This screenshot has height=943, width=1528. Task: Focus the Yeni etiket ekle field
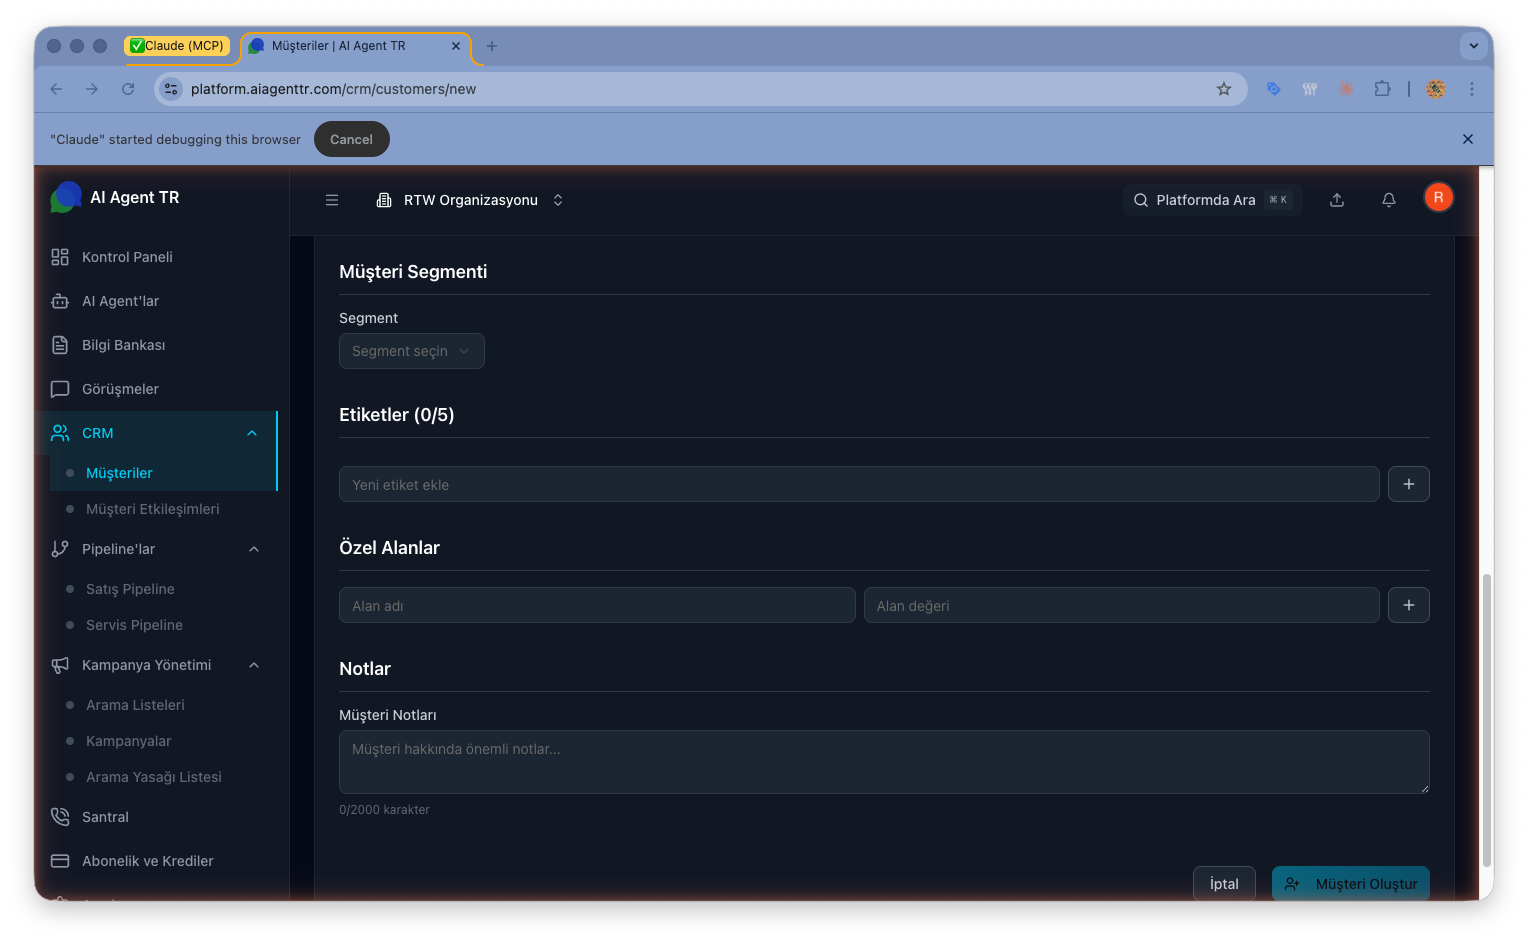(x=859, y=484)
